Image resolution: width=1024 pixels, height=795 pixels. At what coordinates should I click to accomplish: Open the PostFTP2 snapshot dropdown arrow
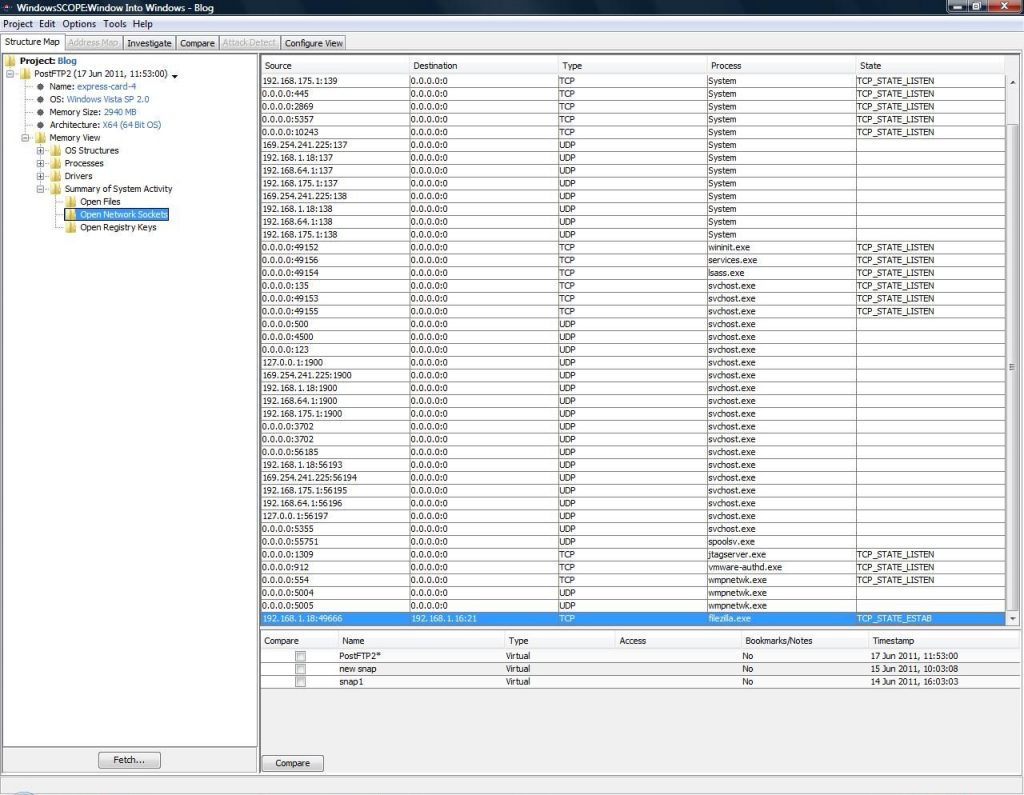coord(174,76)
